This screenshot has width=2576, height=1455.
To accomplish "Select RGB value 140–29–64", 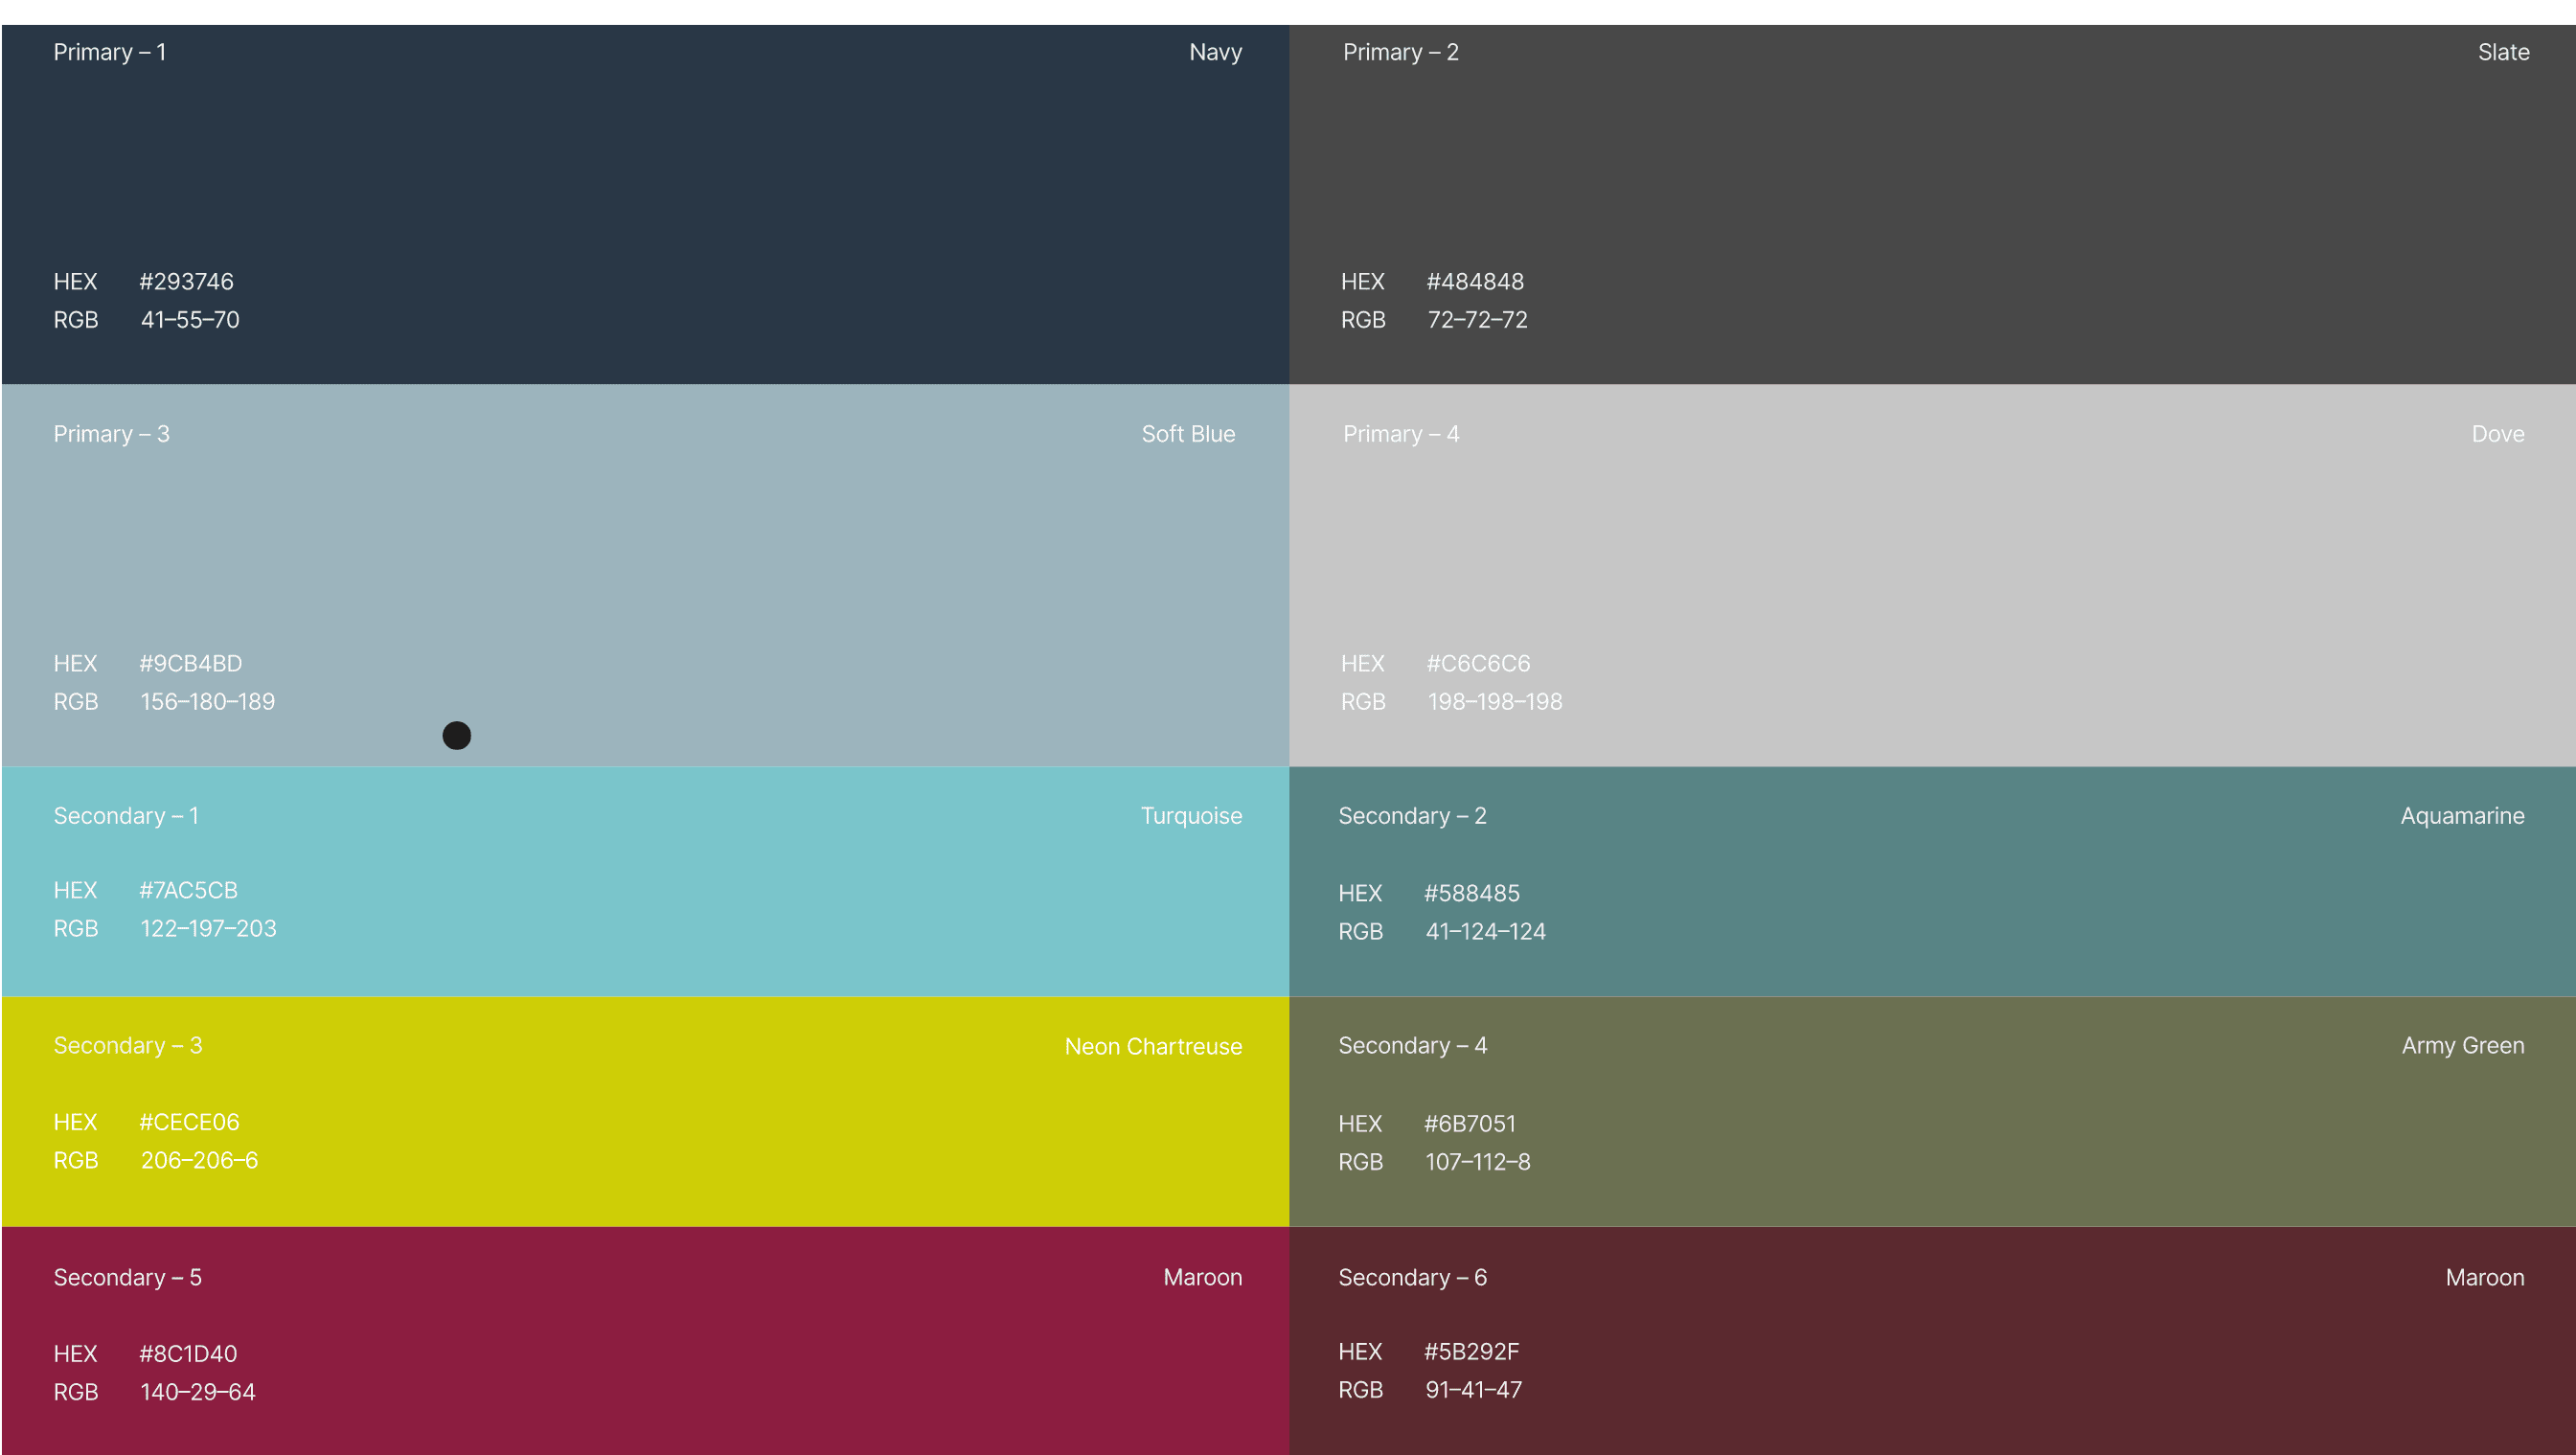I will pos(198,1393).
